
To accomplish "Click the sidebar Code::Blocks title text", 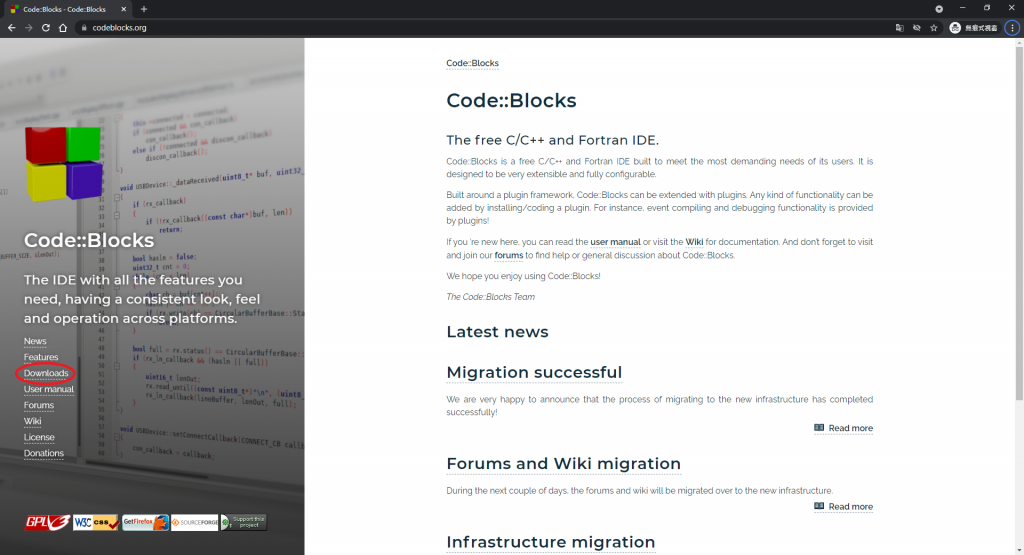I will coord(89,240).
